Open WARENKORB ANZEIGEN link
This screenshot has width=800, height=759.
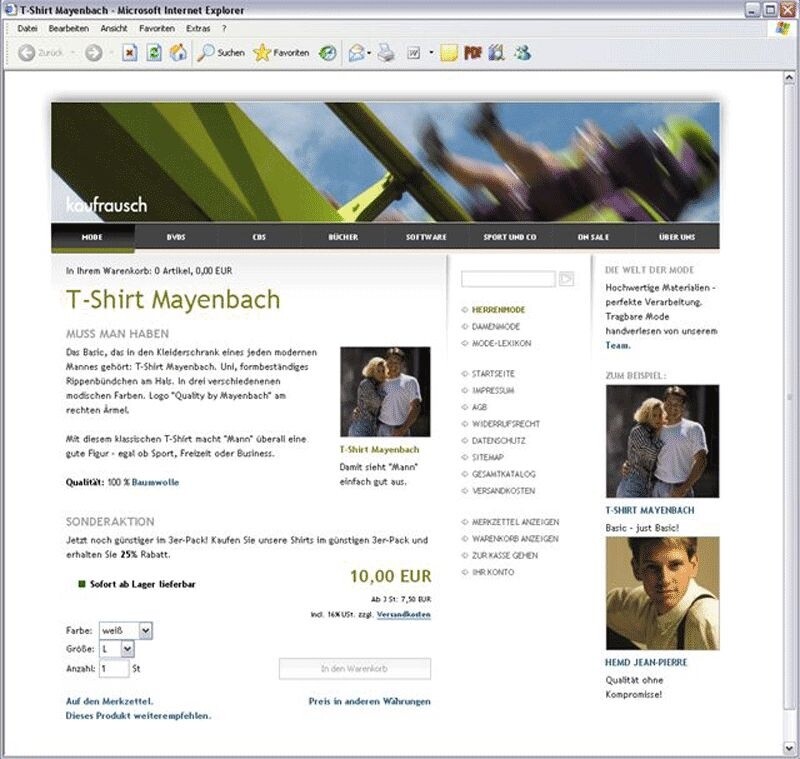tap(515, 539)
